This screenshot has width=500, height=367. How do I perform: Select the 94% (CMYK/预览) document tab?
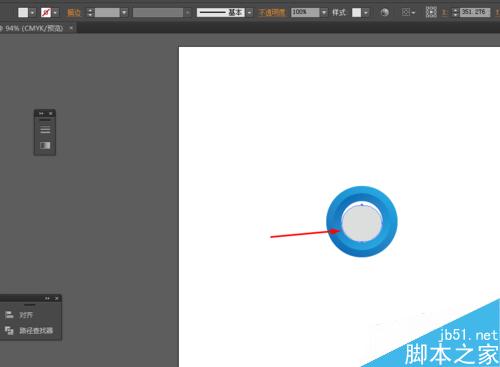point(34,28)
